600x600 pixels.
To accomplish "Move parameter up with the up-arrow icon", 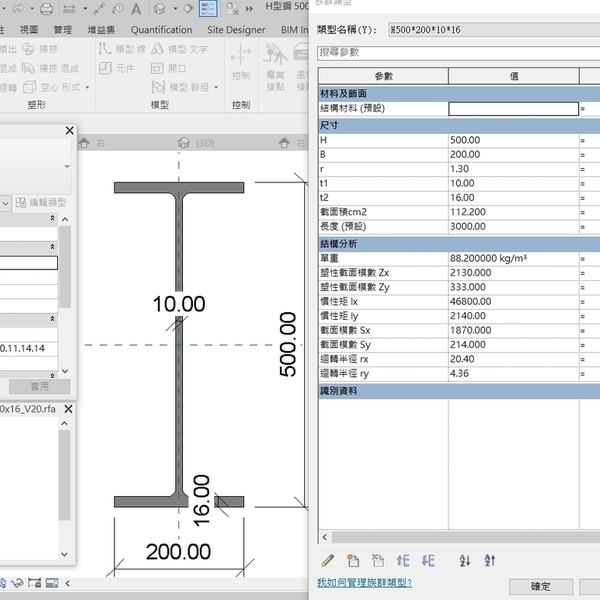I will coord(403,560).
